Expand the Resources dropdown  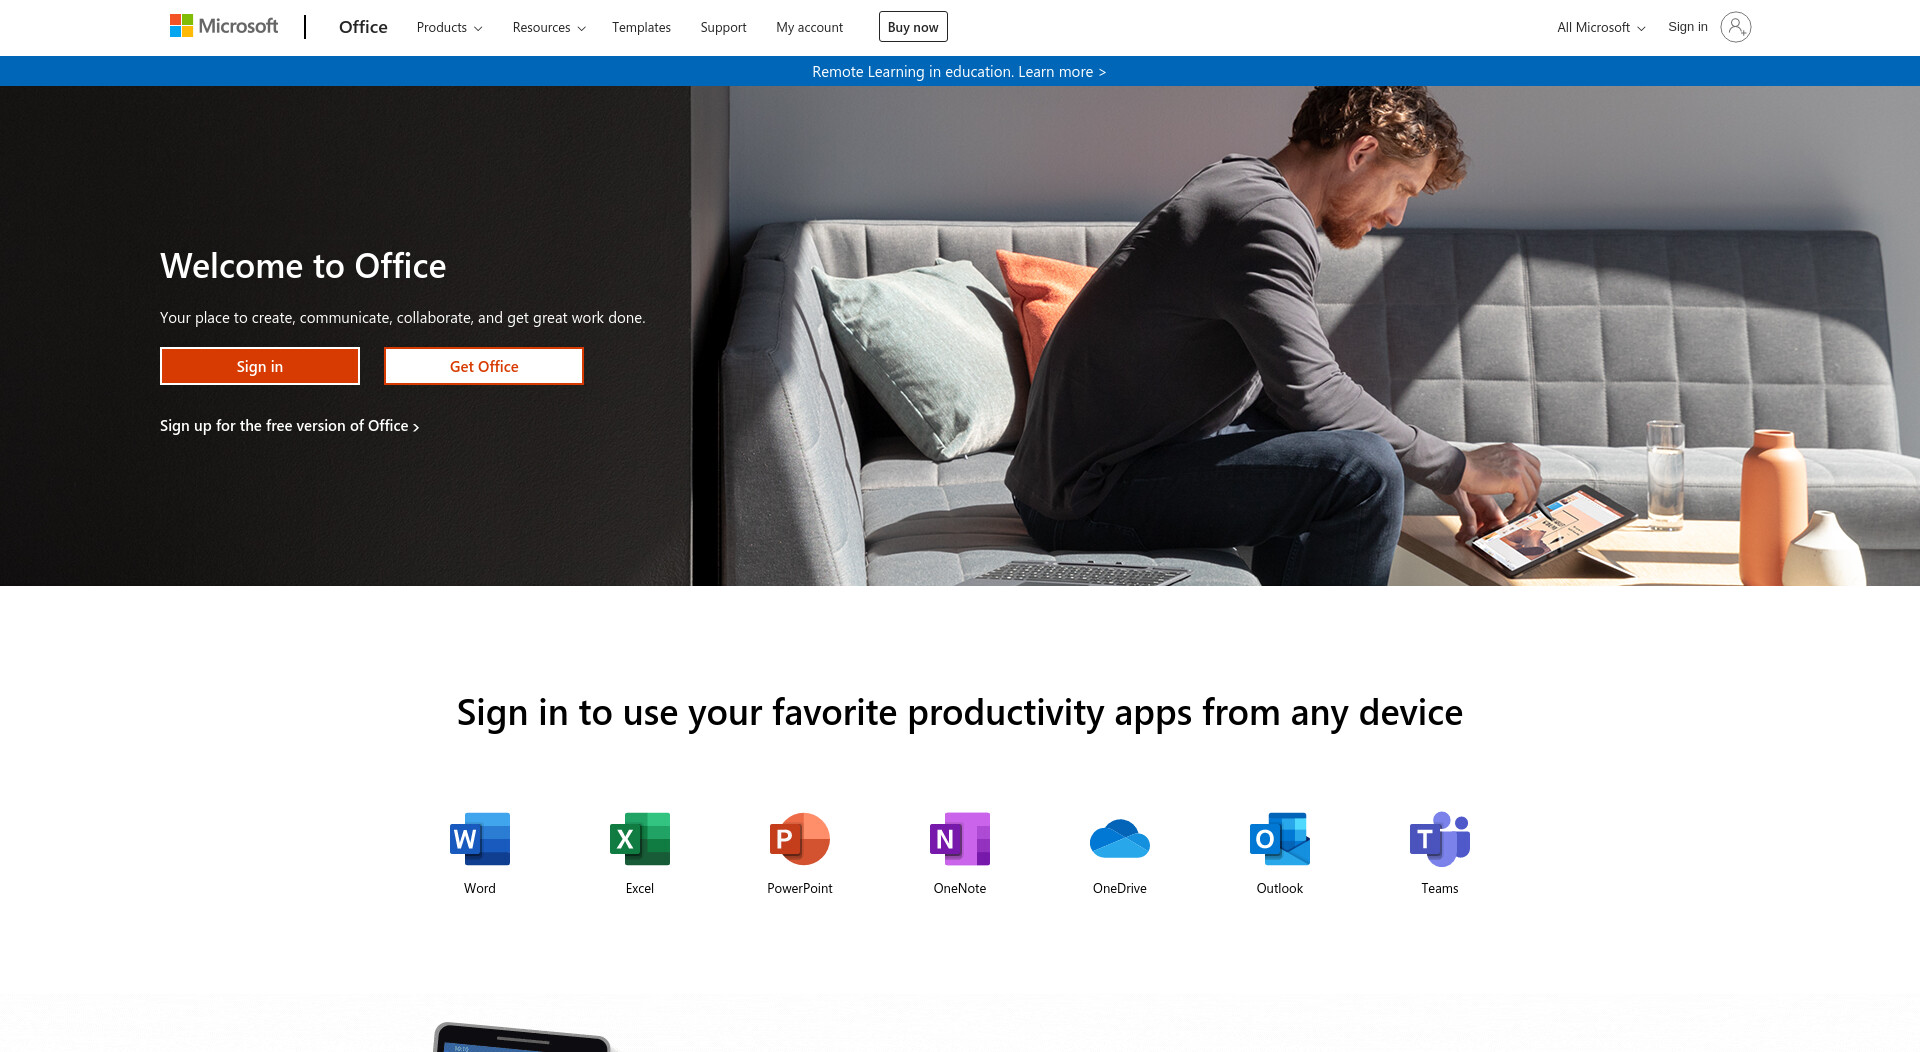[549, 27]
